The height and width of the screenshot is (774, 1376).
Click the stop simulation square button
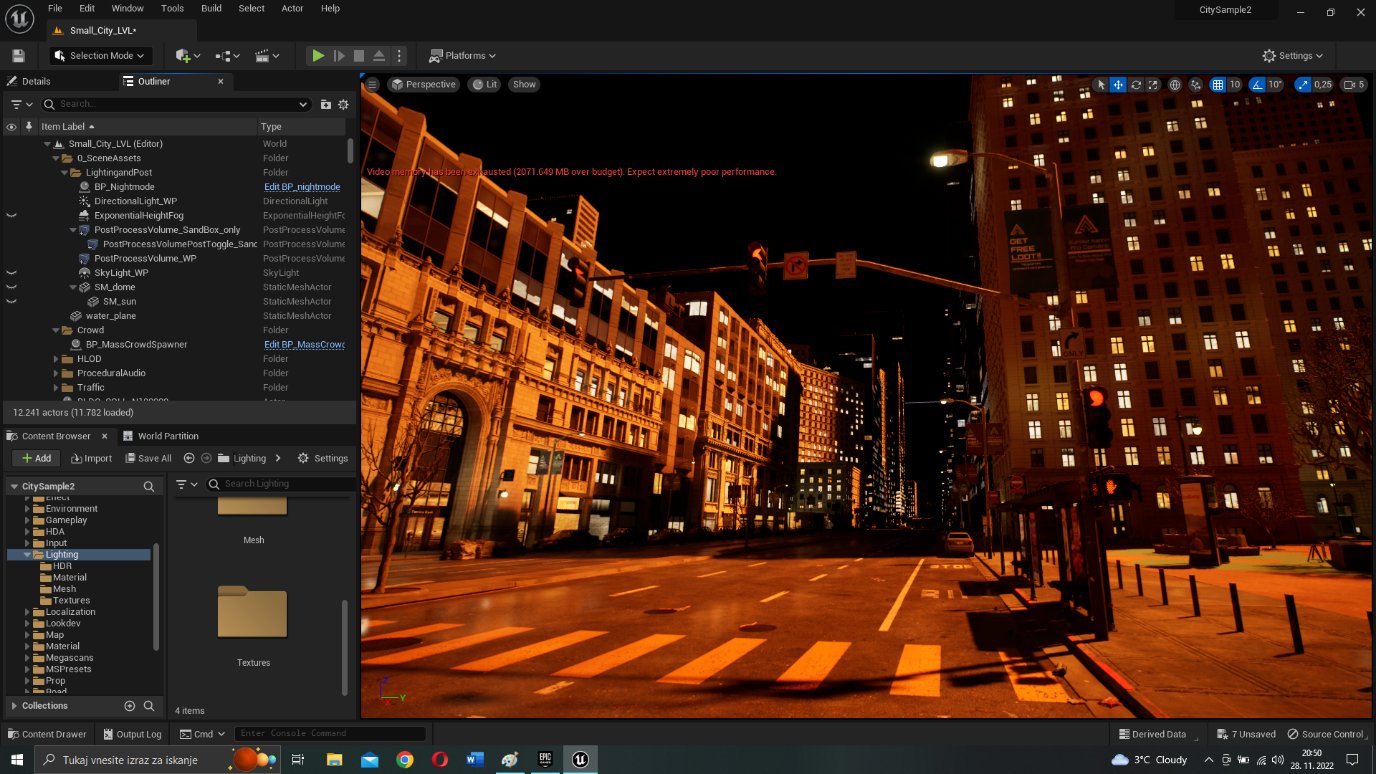click(359, 56)
